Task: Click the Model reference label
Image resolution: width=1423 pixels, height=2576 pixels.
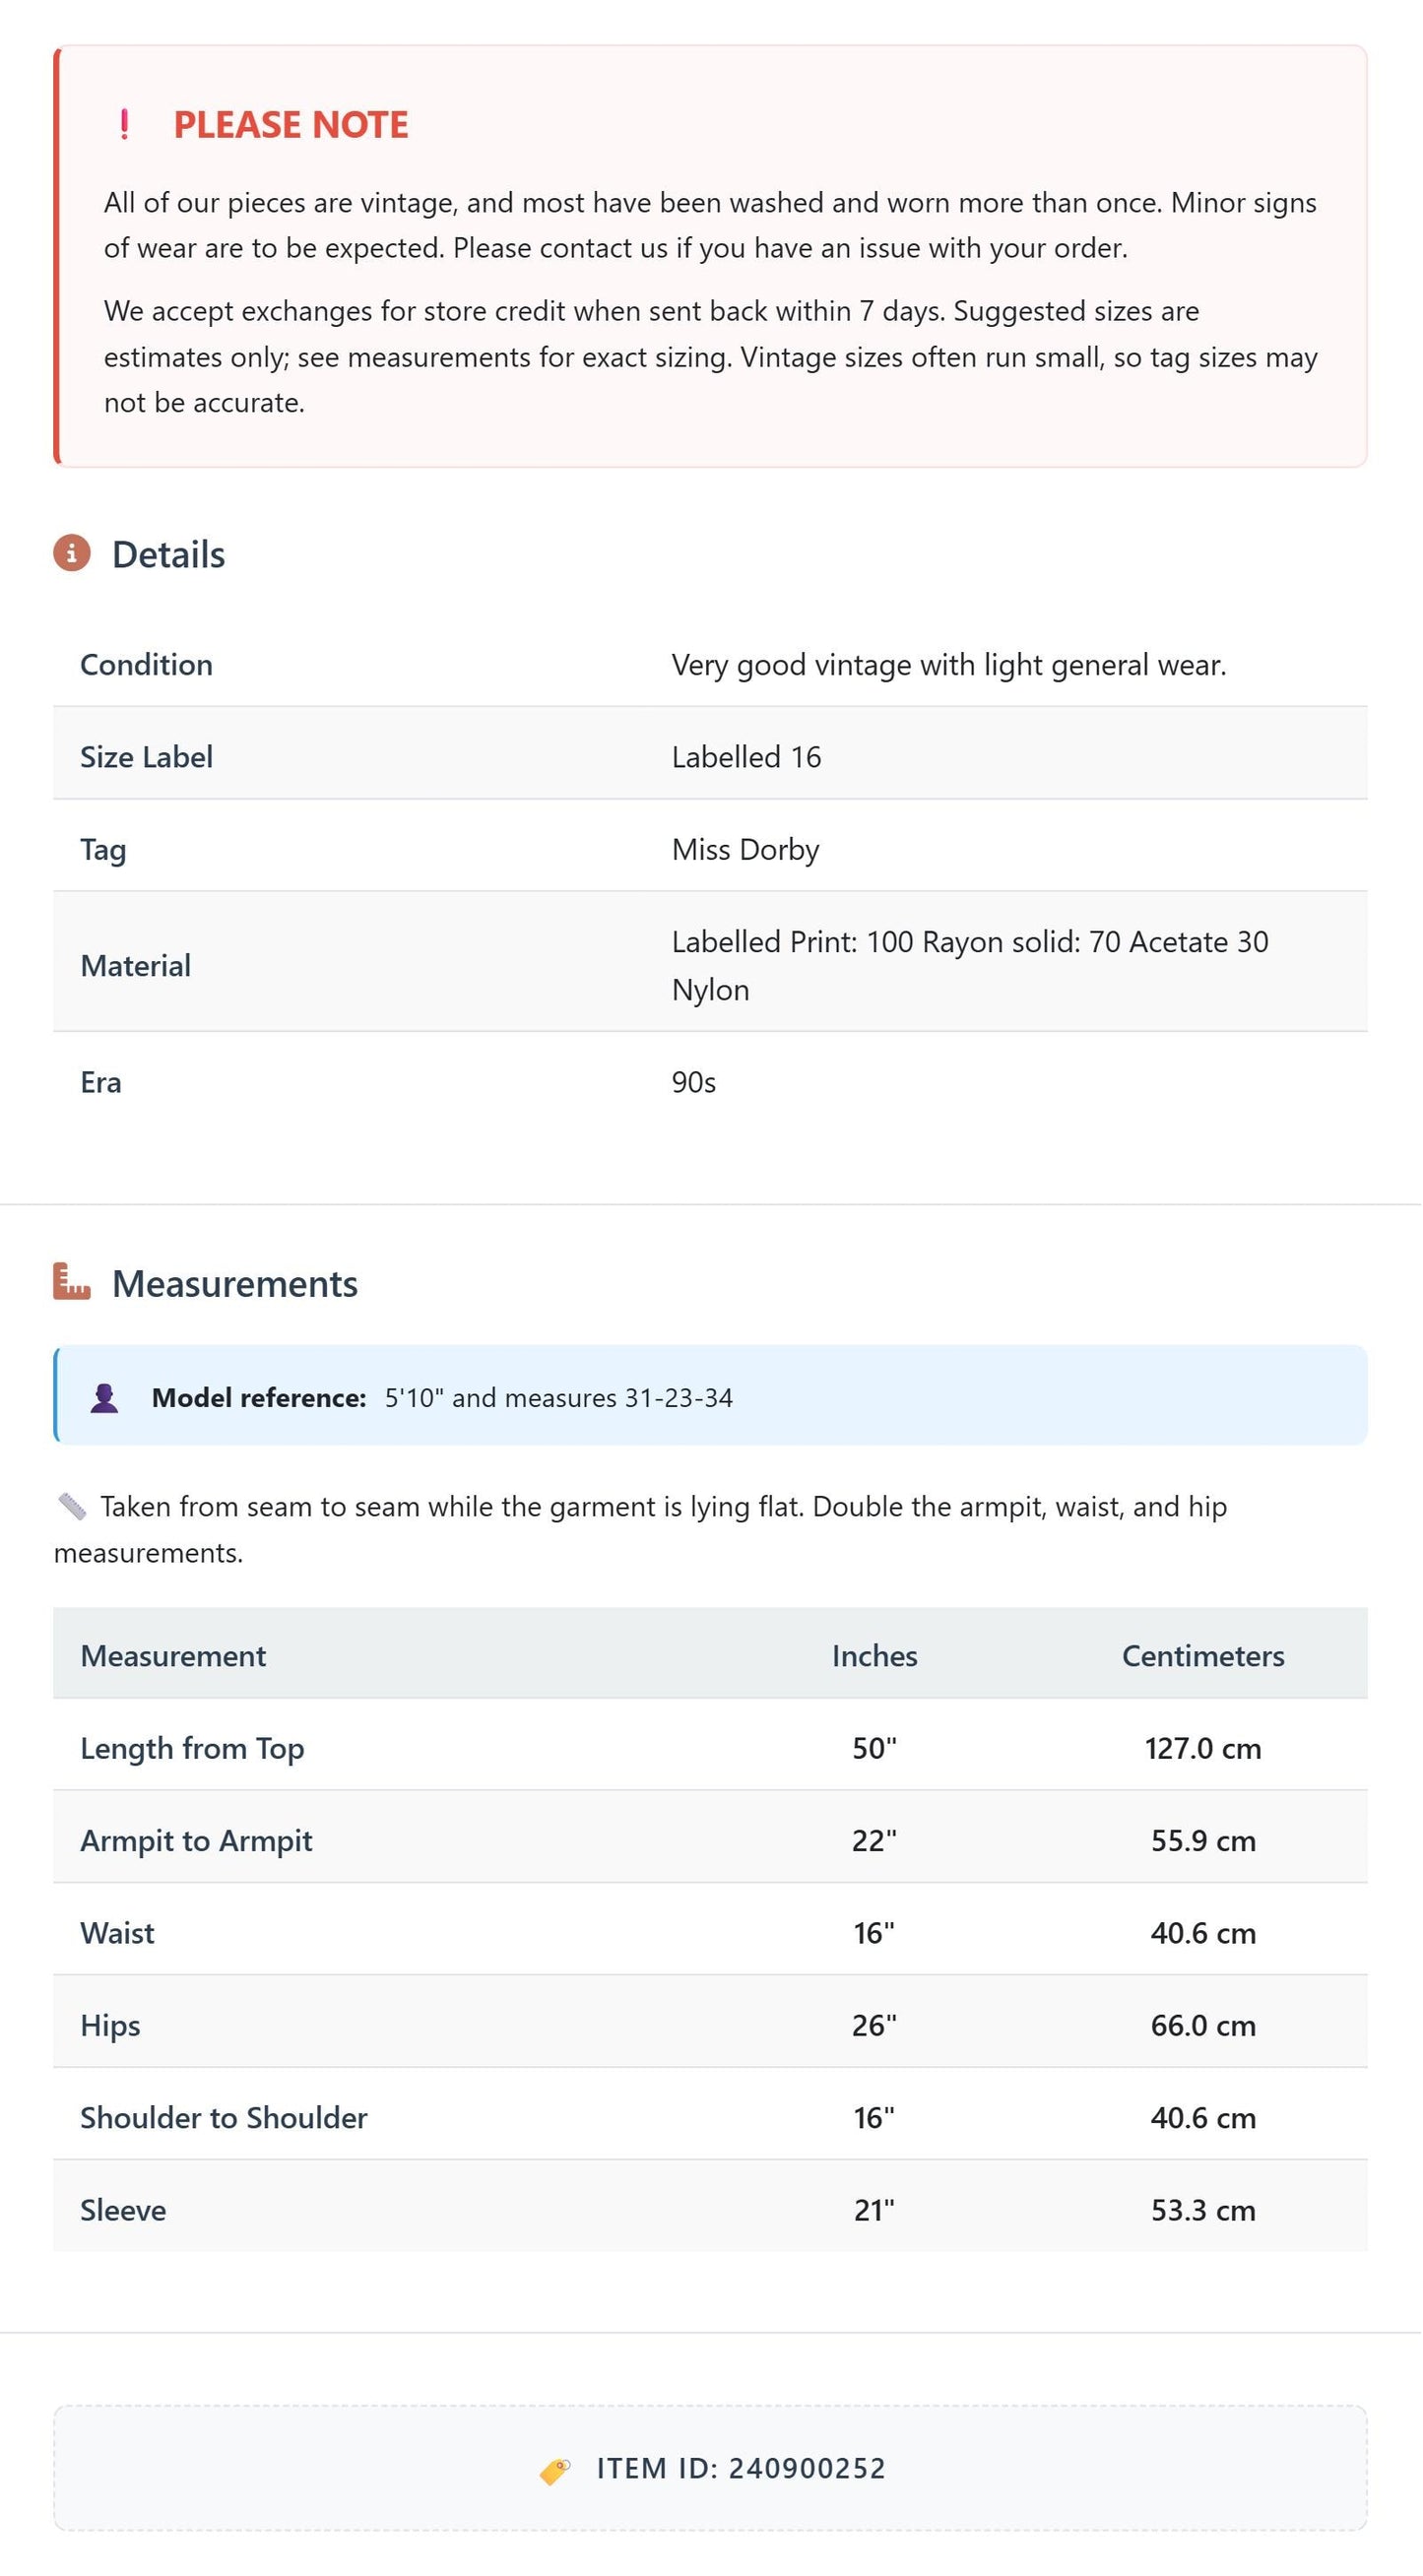Action: (259, 1398)
